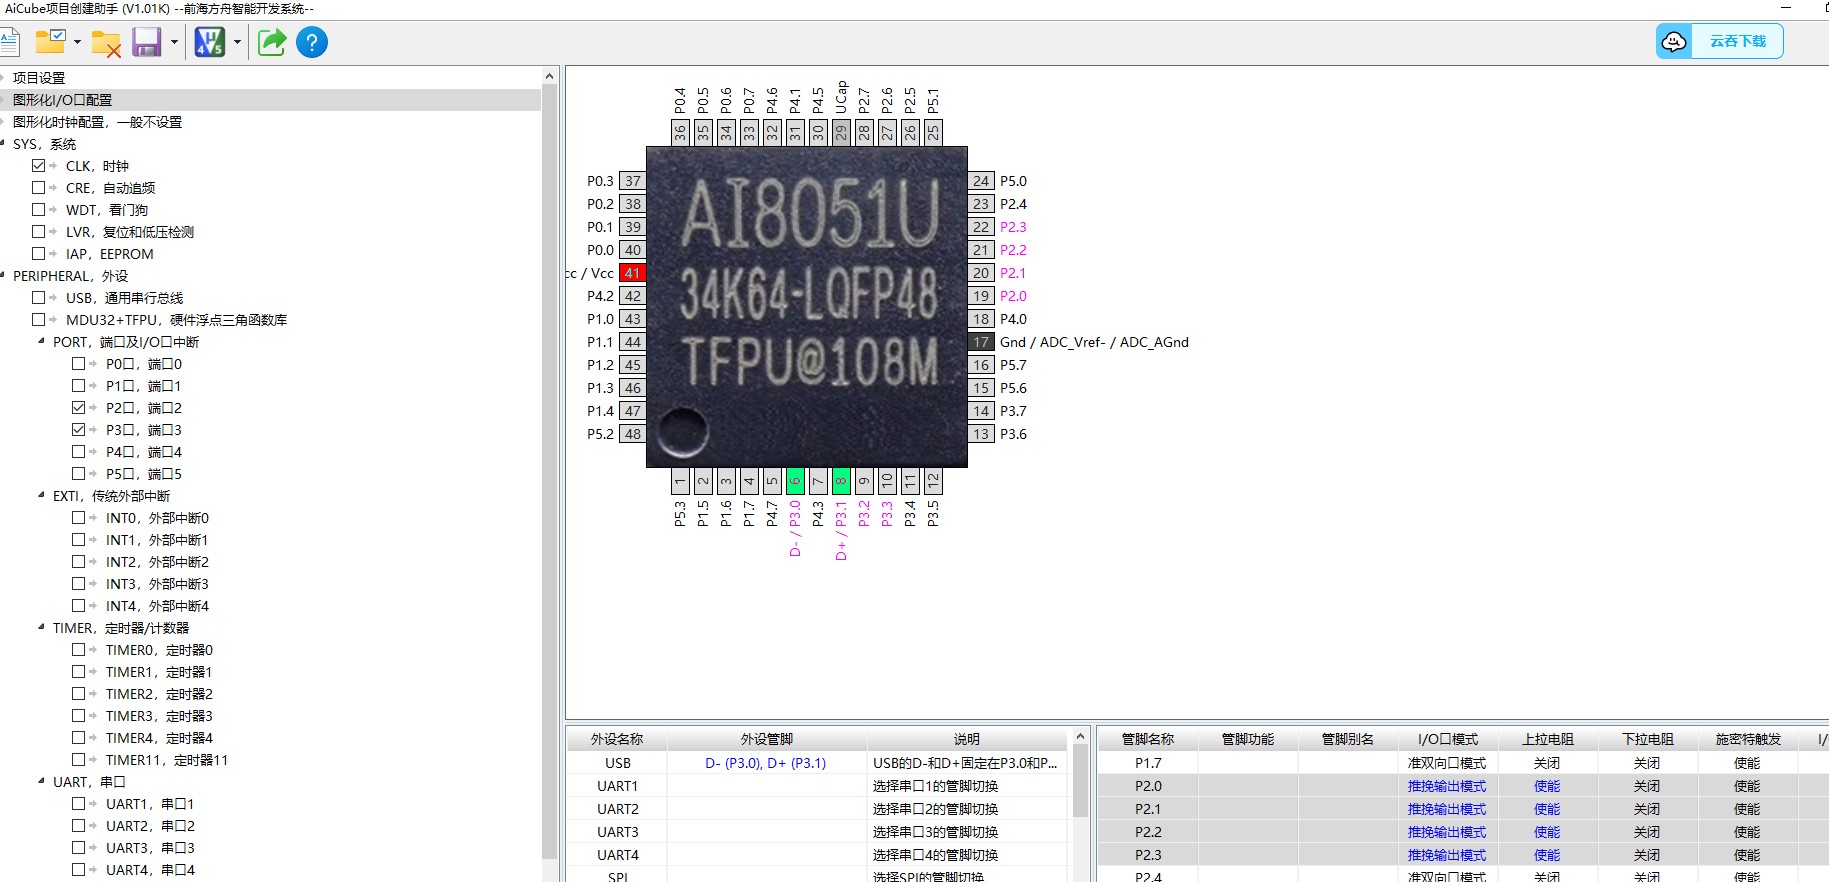This screenshot has width=1829, height=882.
Task: Uncheck the CLK clock checkbox
Action: click(x=39, y=166)
